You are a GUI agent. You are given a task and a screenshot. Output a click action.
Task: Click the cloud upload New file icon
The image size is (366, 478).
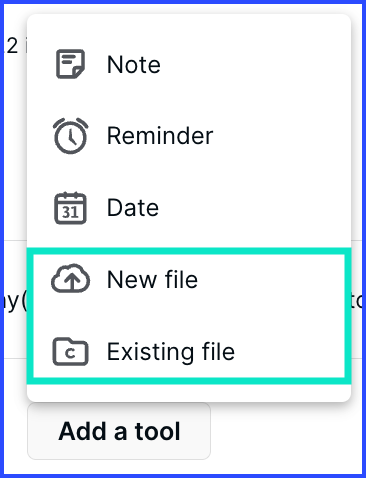[70, 279]
